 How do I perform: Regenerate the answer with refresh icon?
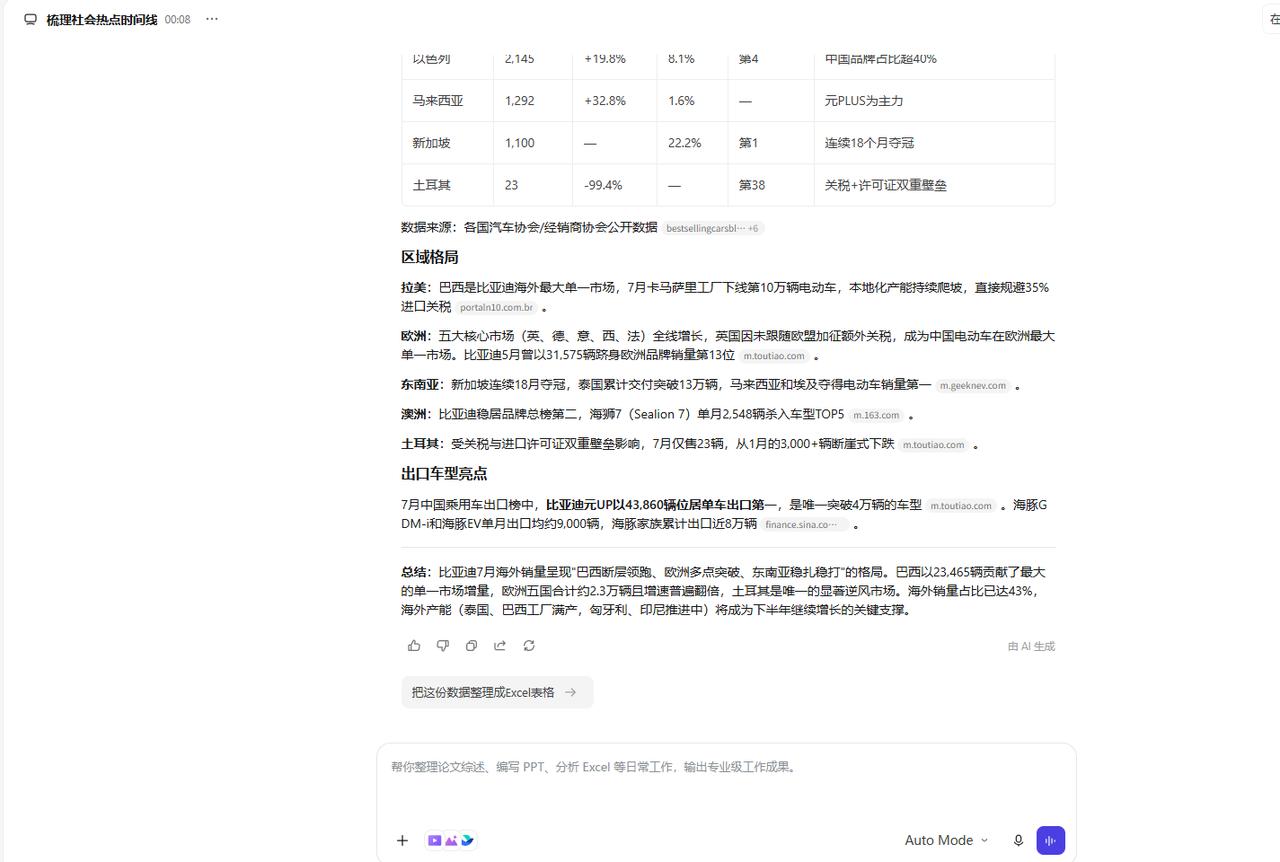tap(529, 646)
